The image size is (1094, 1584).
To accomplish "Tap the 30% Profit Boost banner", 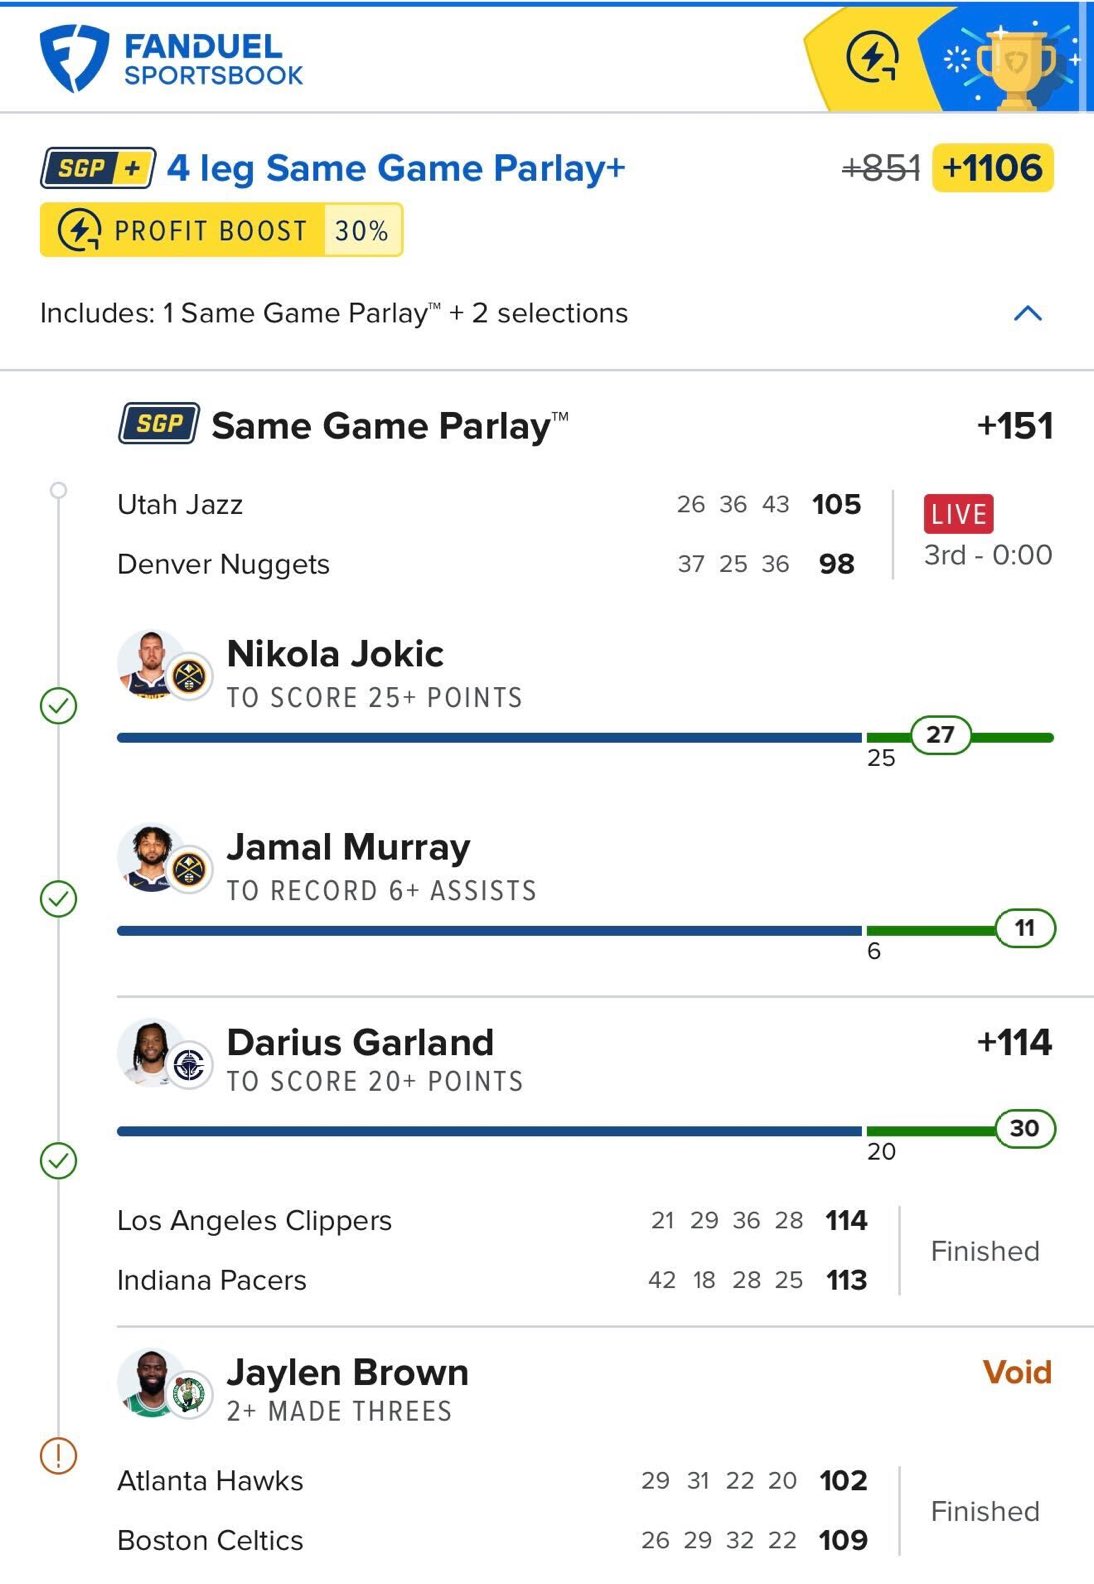I will pyautogui.click(x=221, y=230).
